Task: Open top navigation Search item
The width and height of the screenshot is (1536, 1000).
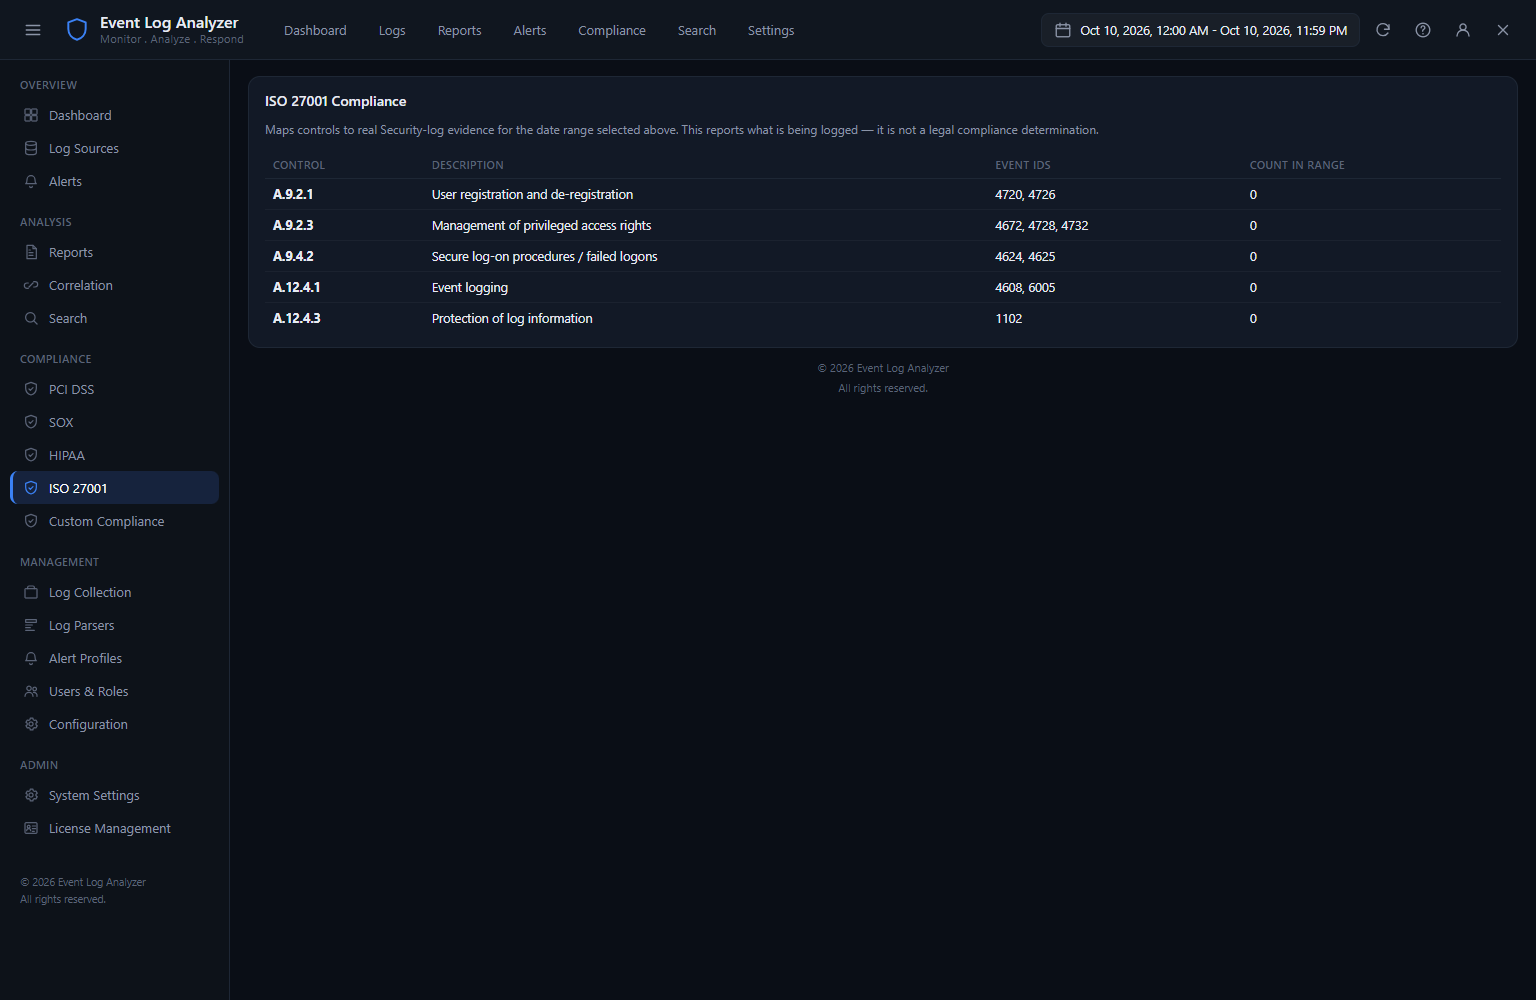Action: click(697, 30)
